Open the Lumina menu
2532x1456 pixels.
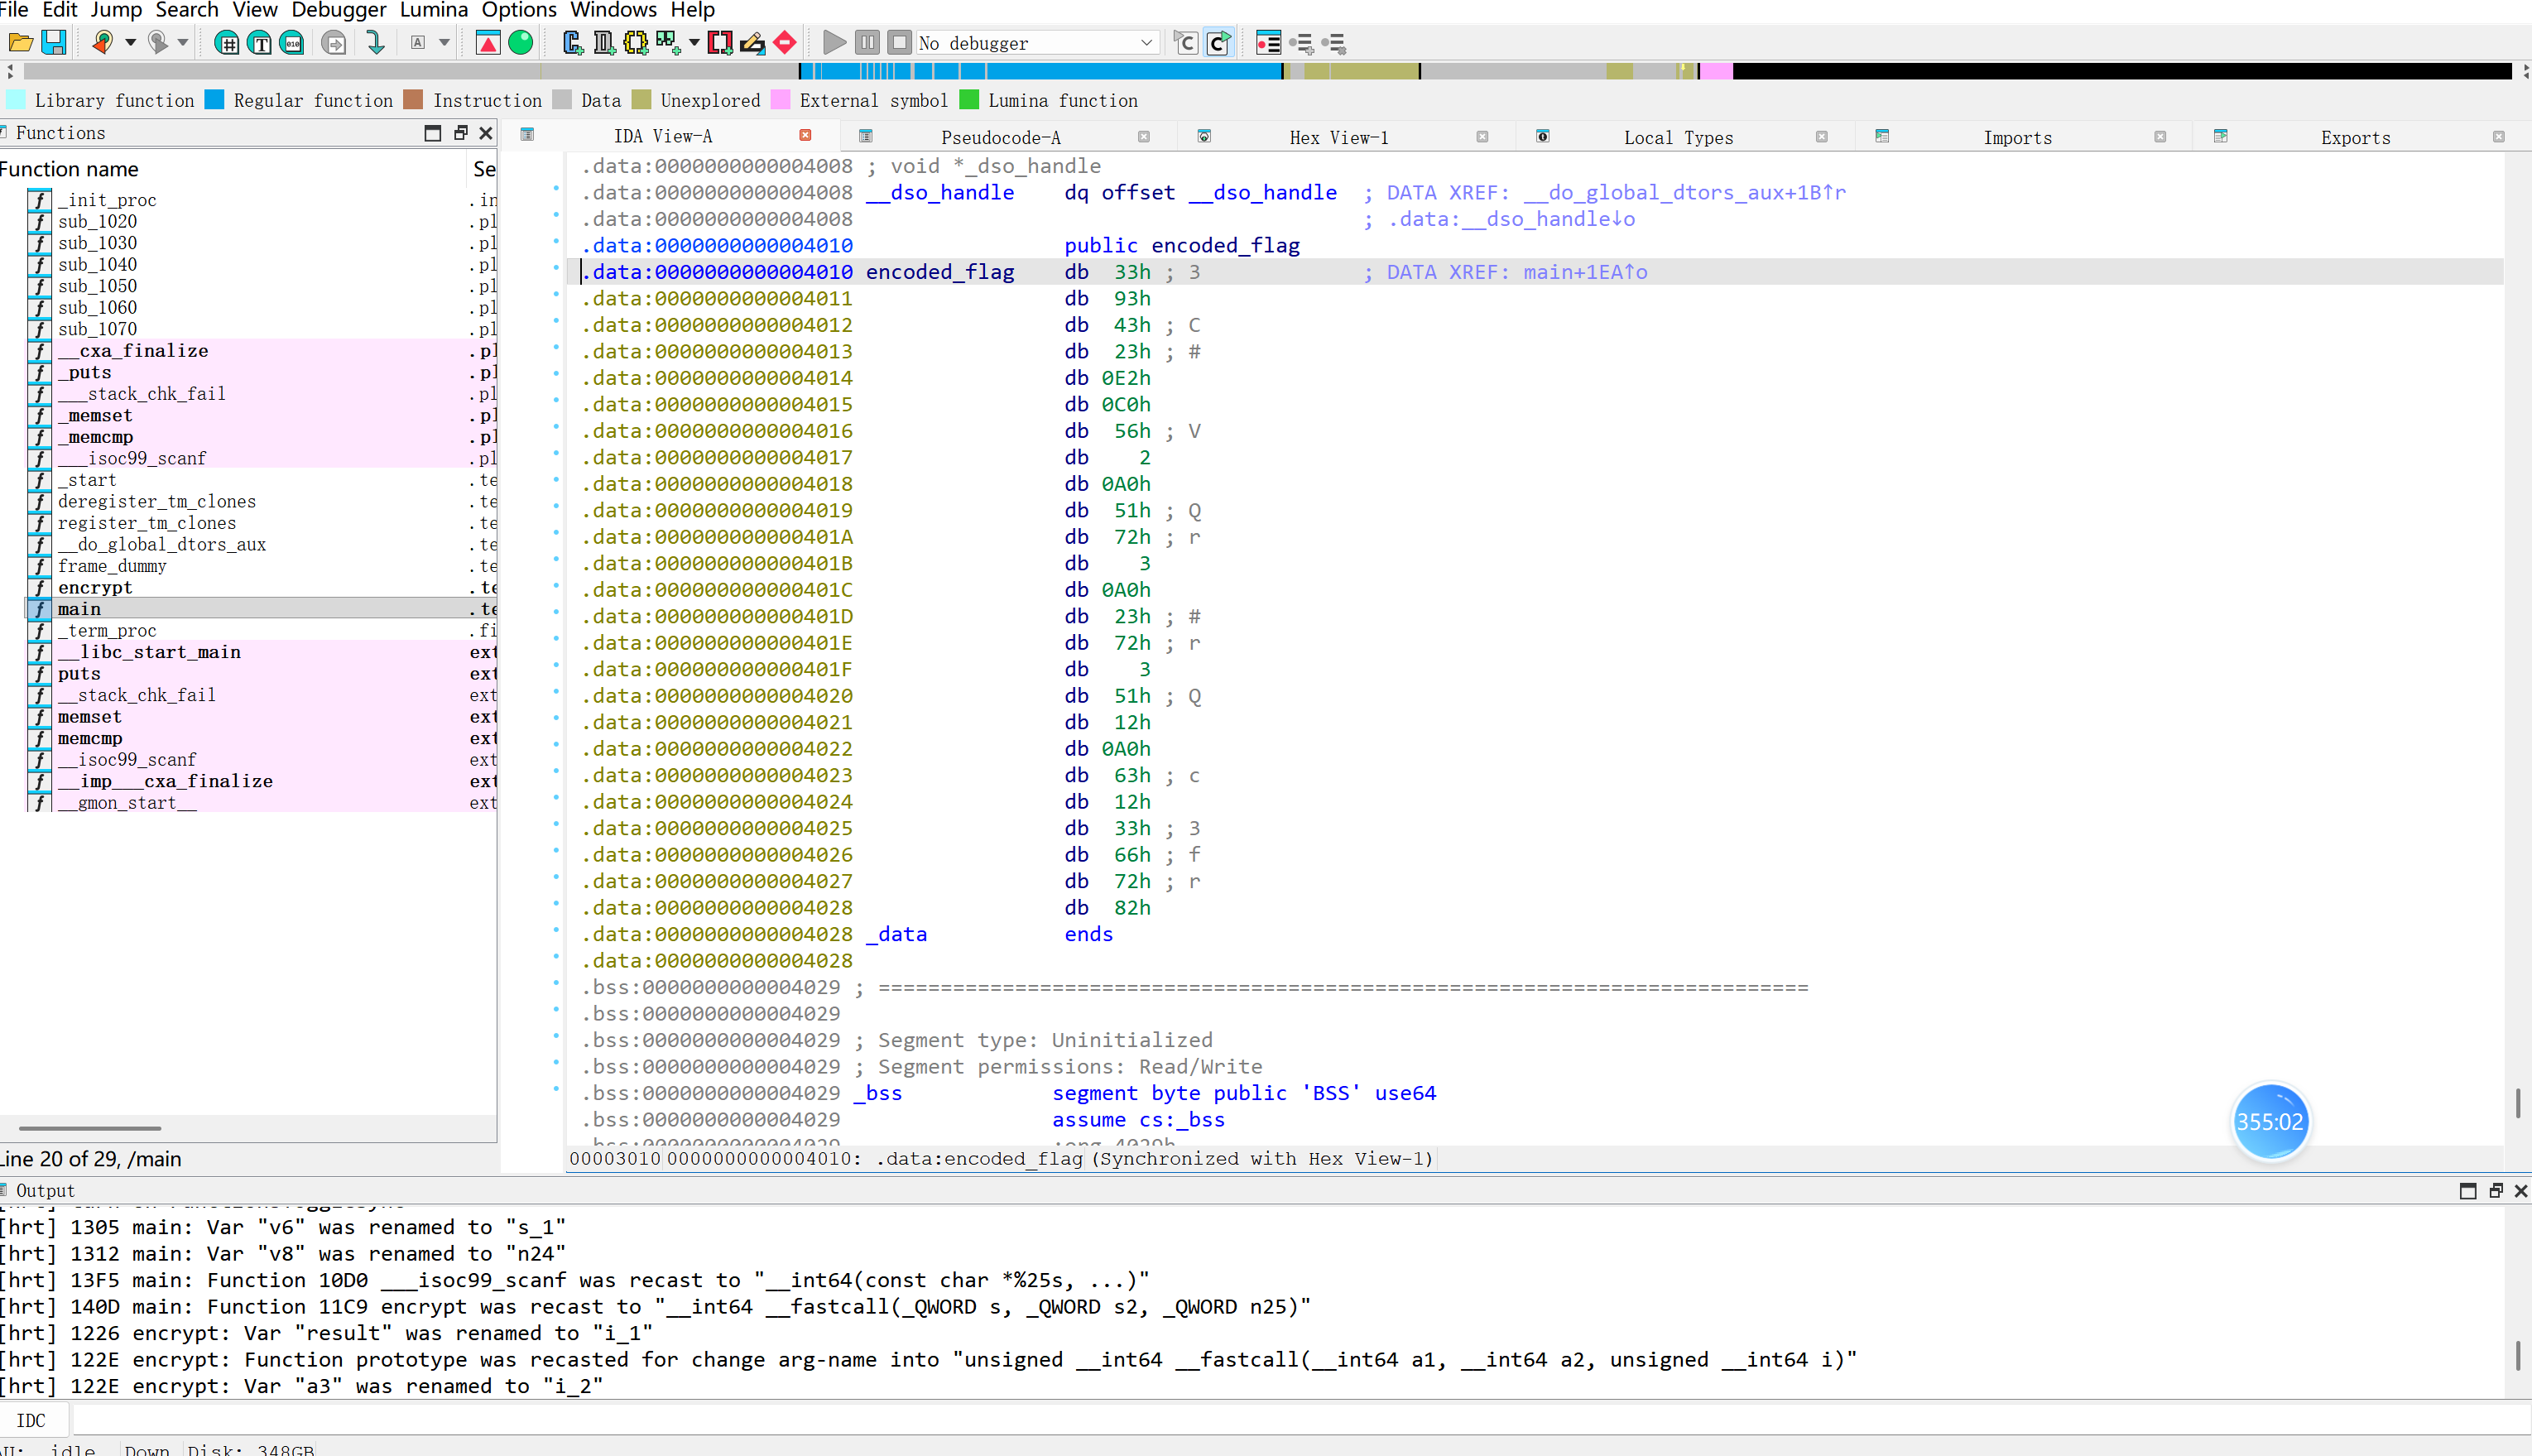[433, 10]
